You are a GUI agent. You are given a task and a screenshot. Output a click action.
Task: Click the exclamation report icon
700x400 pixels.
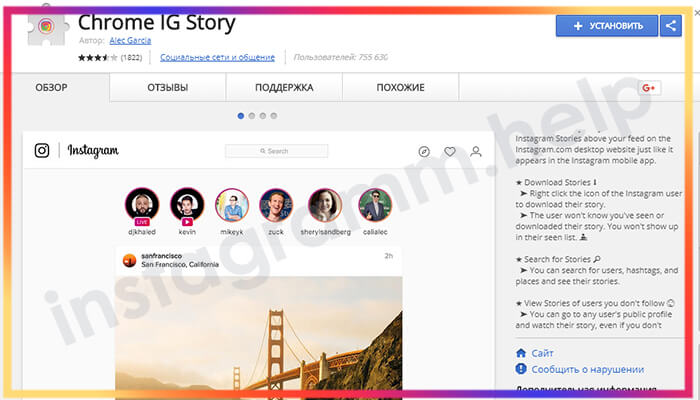[521, 369]
